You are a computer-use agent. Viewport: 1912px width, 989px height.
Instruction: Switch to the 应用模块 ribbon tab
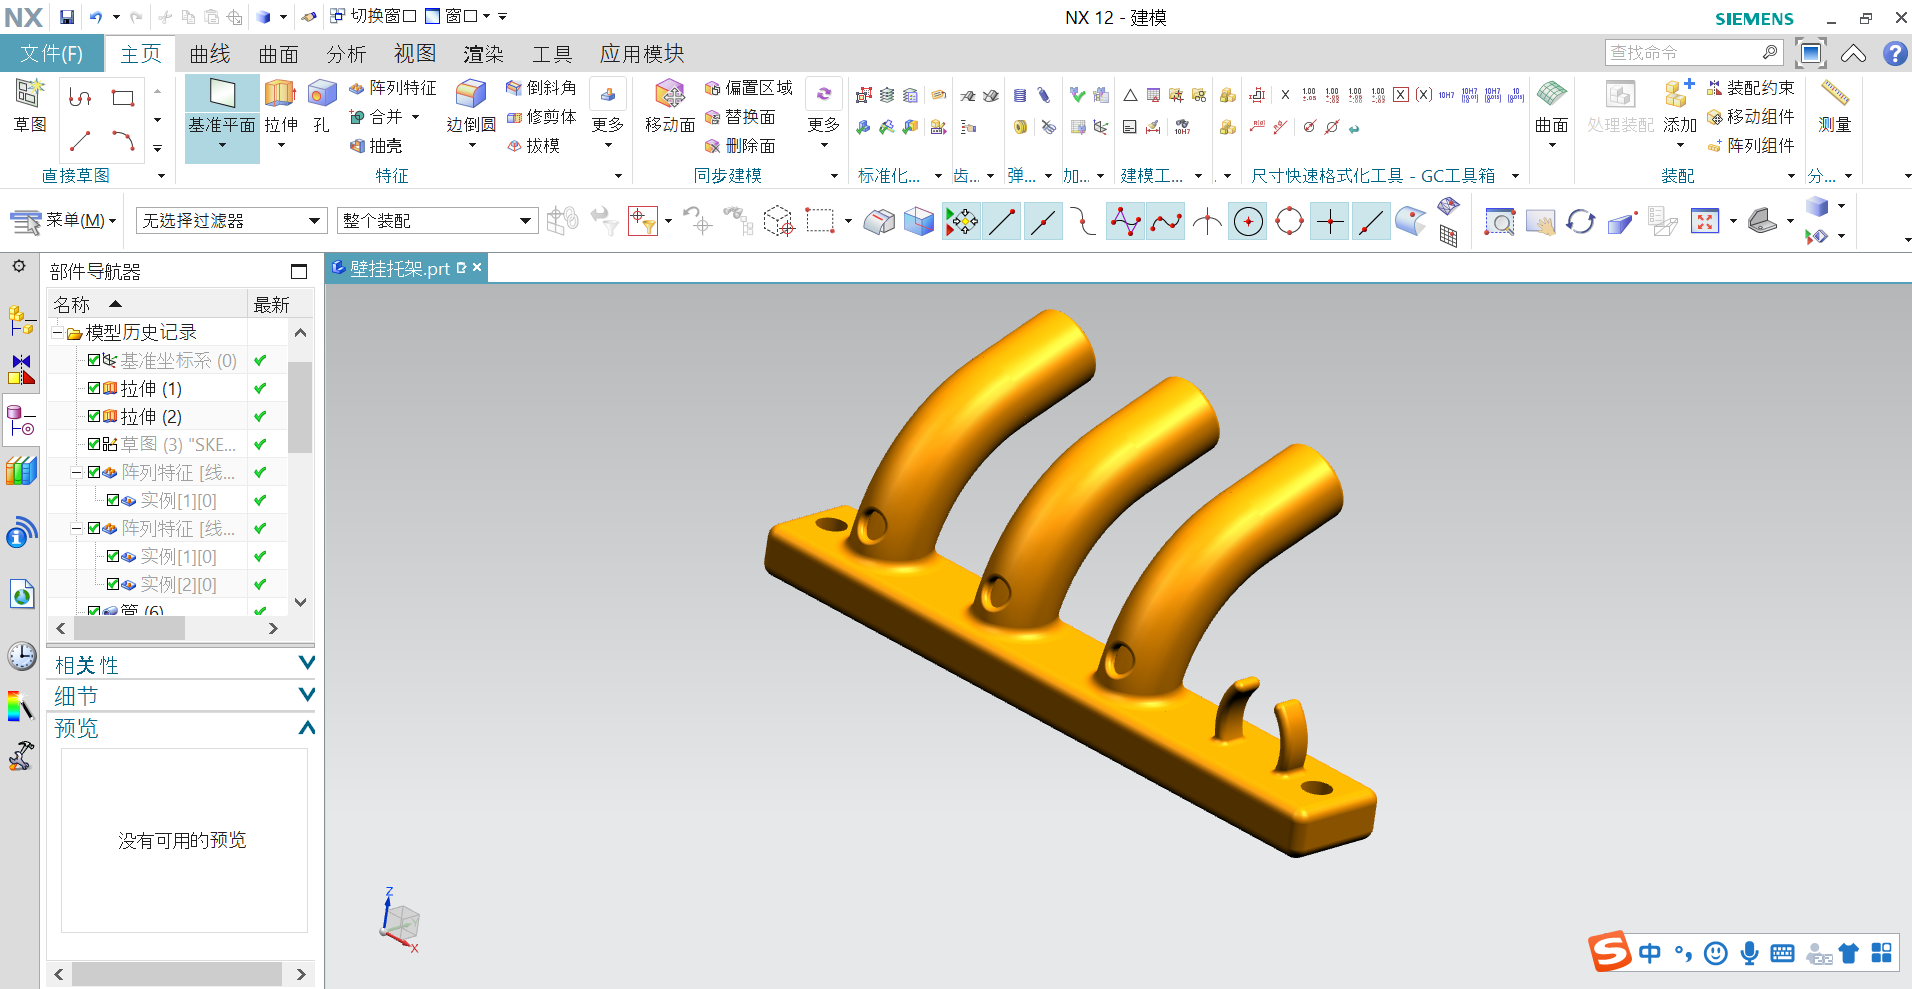pyautogui.click(x=642, y=54)
